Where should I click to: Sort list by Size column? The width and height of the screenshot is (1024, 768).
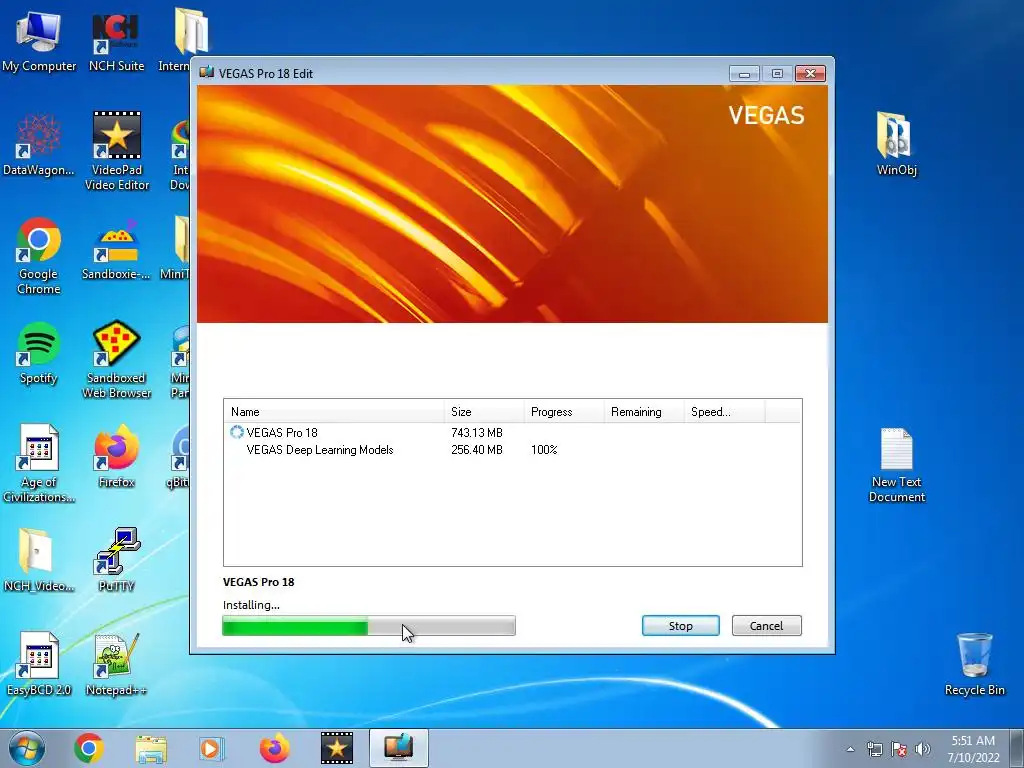pyautogui.click(x=484, y=411)
